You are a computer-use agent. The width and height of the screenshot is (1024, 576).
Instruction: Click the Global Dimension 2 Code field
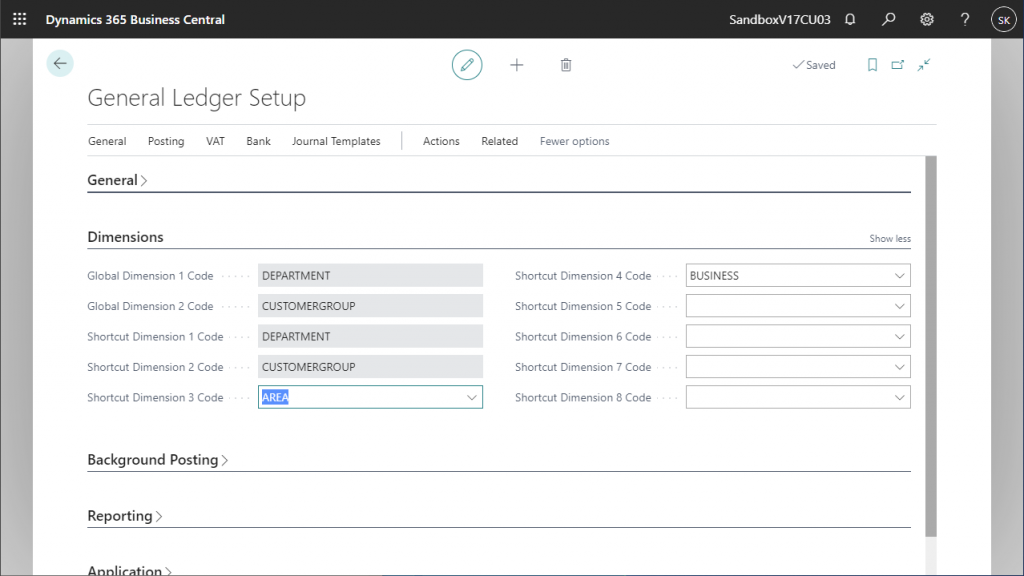[370, 306]
